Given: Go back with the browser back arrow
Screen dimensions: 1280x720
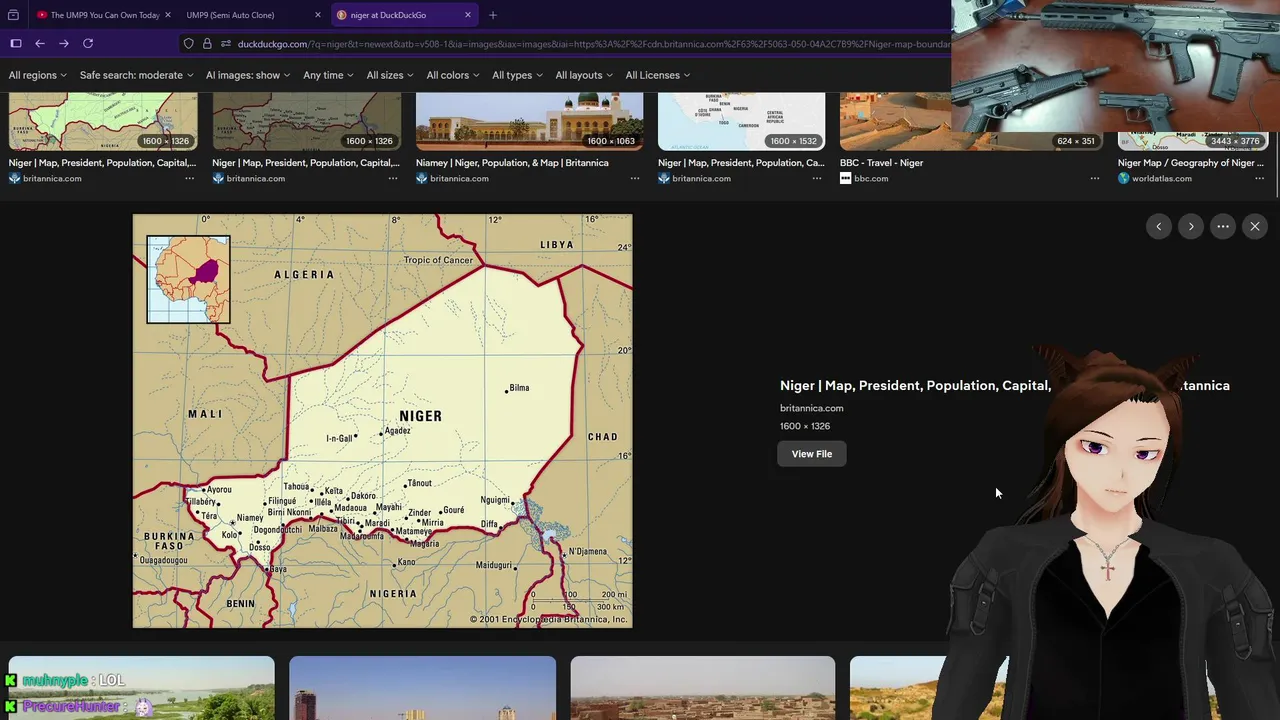Looking at the screenshot, I should click(40, 44).
